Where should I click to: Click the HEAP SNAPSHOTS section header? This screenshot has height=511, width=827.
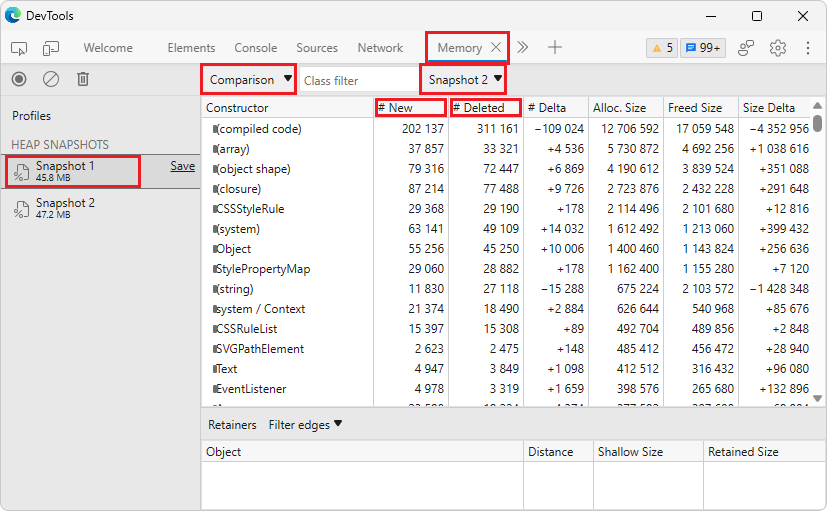[x=60, y=144]
